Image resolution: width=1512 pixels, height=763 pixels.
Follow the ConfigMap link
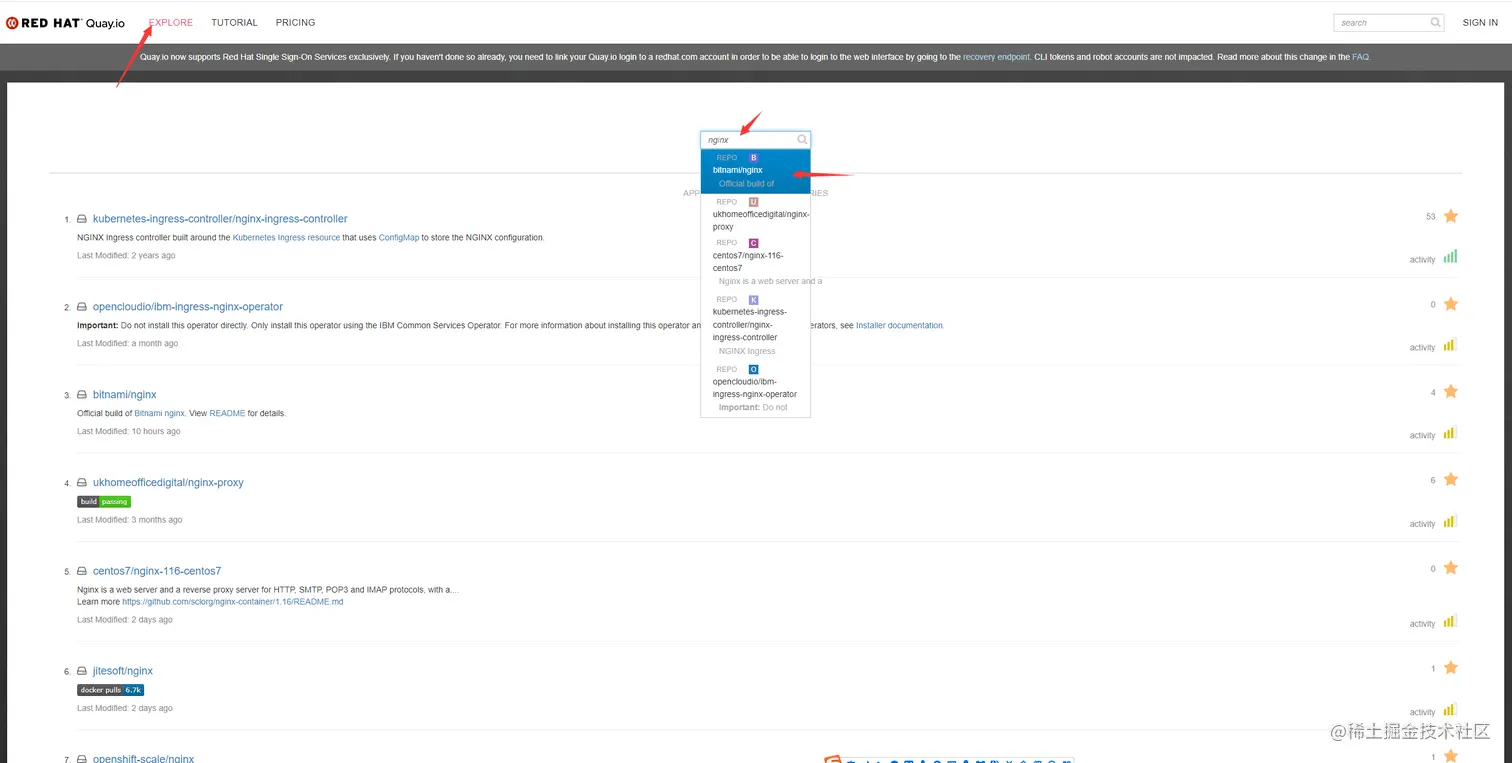[x=398, y=238]
